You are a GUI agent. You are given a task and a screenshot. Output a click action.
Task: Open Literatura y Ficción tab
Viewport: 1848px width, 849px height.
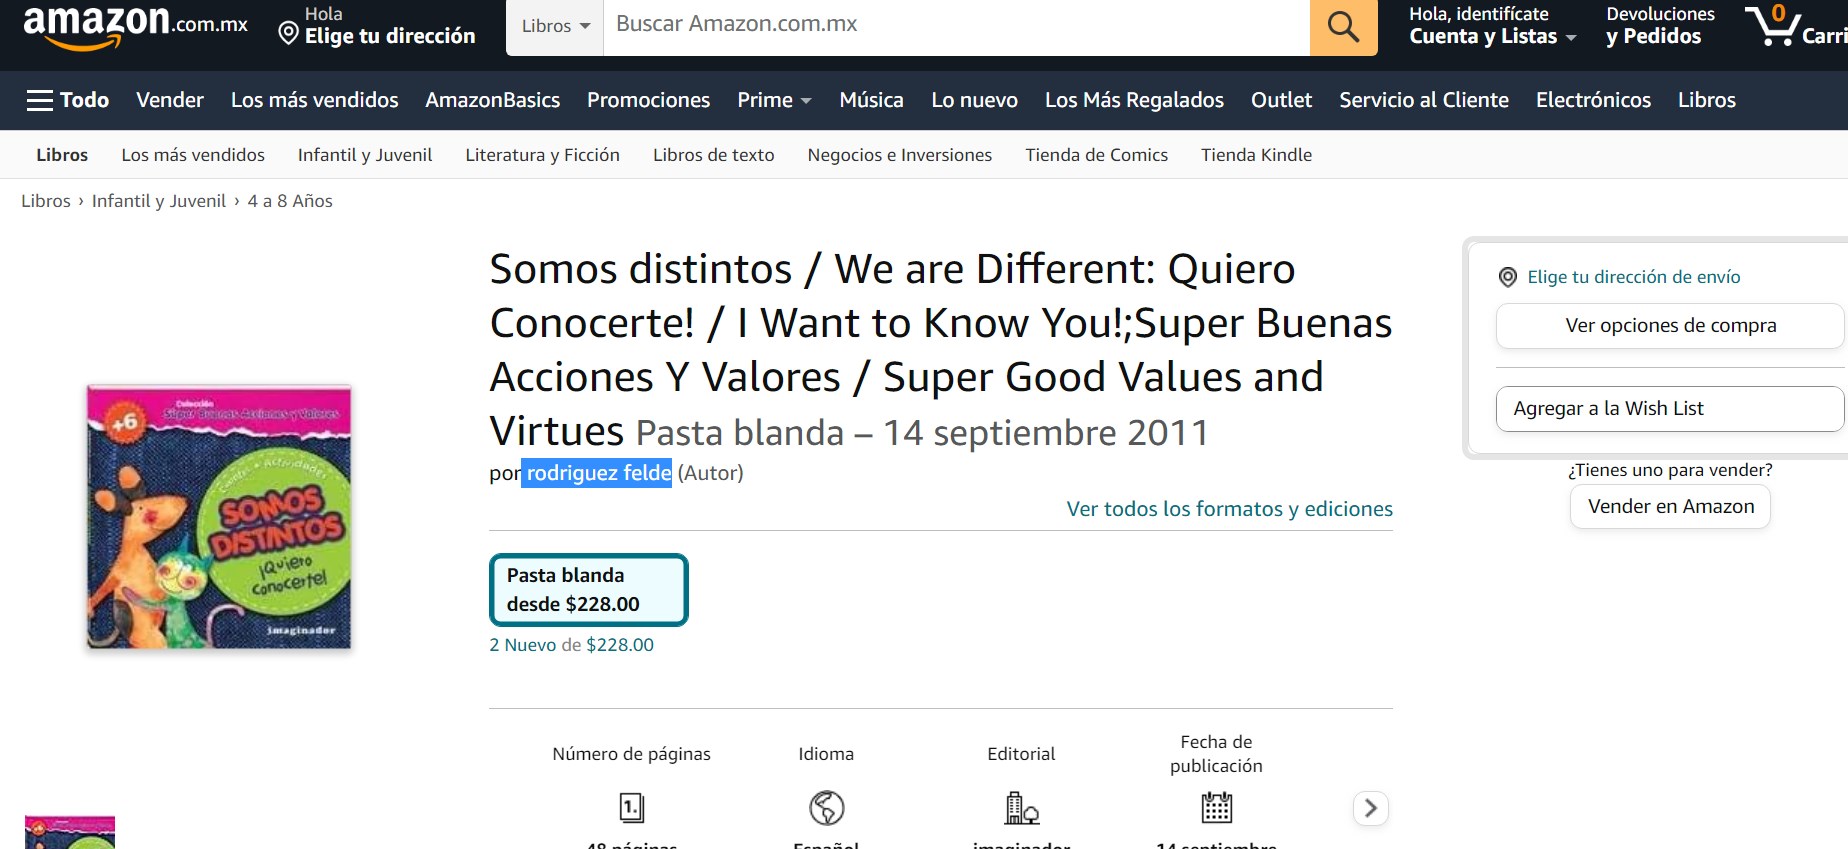click(x=542, y=155)
